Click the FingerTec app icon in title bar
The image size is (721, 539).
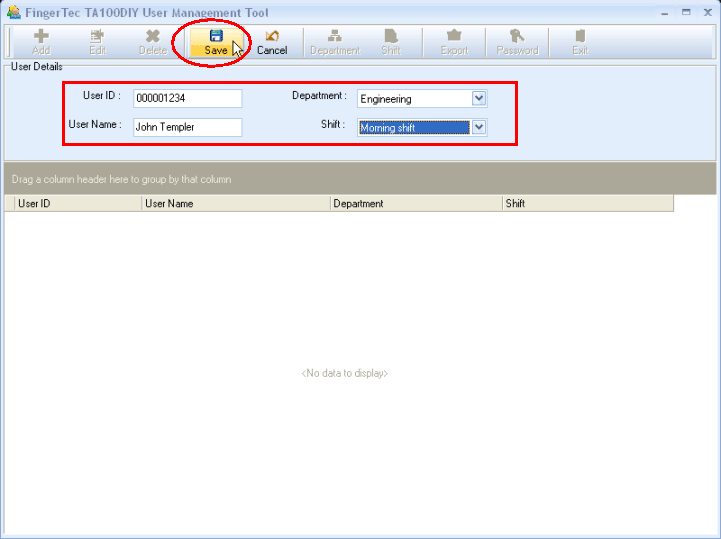pyautogui.click(x=14, y=12)
